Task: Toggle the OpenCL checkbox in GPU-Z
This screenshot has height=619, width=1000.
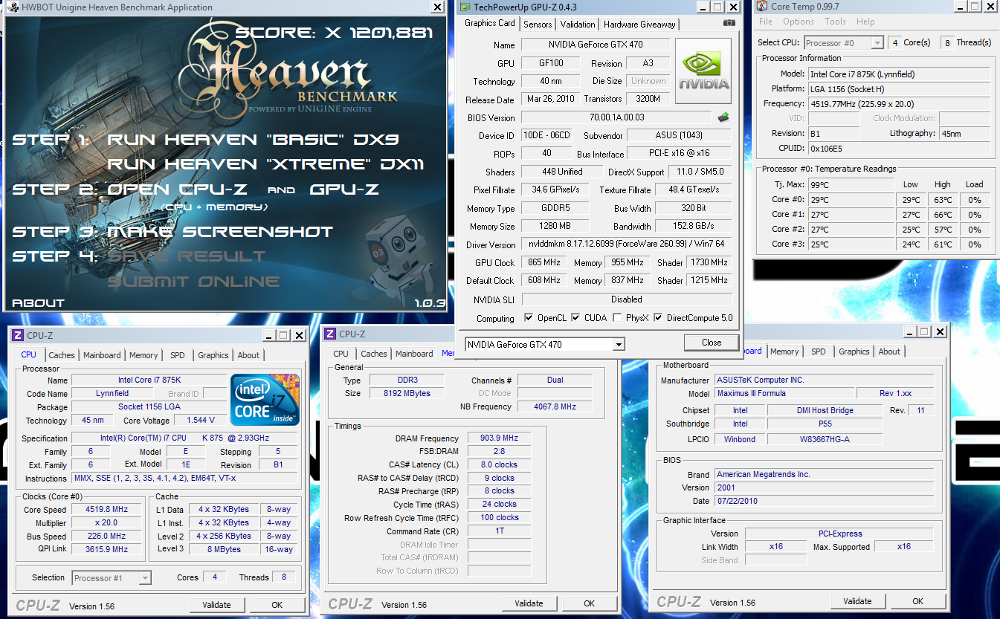Action: pos(528,317)
